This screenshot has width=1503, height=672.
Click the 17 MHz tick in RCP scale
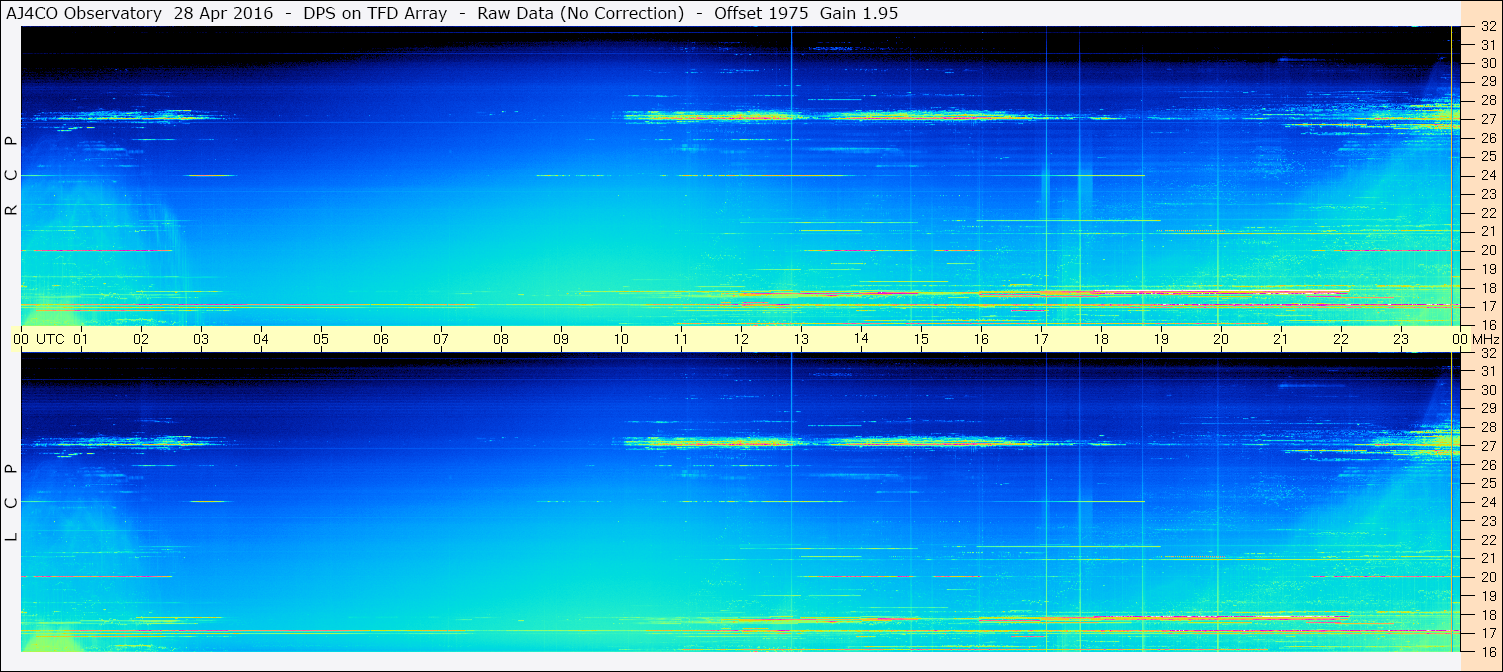click(x=1487, y=306)
